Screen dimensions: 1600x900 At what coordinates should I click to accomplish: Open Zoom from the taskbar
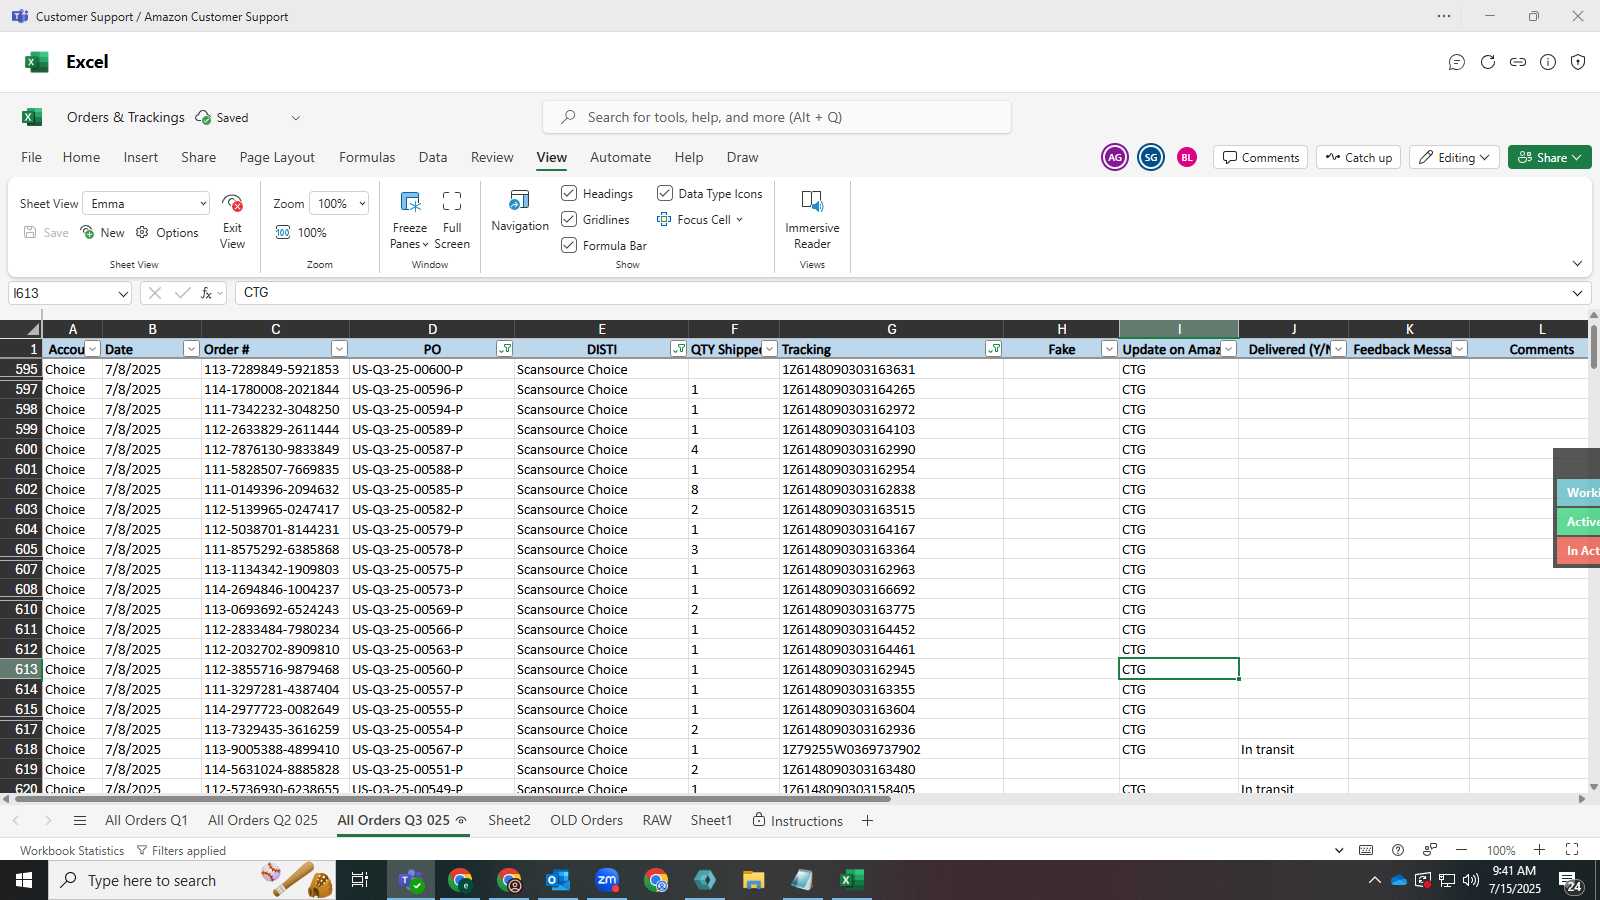(607, 880)
